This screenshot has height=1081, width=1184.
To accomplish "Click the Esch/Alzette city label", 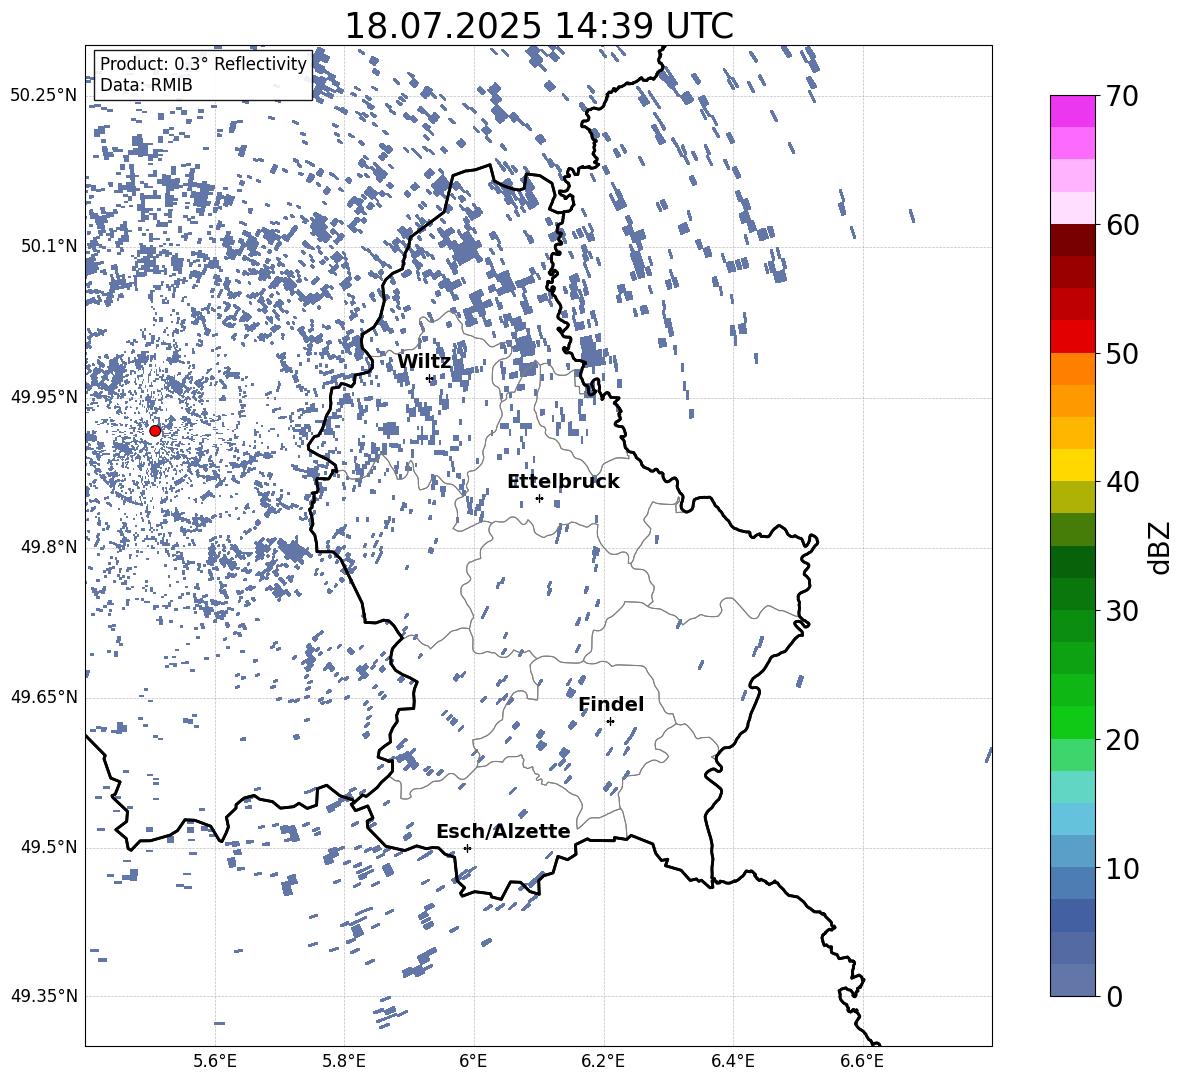I will click(503, 832).
